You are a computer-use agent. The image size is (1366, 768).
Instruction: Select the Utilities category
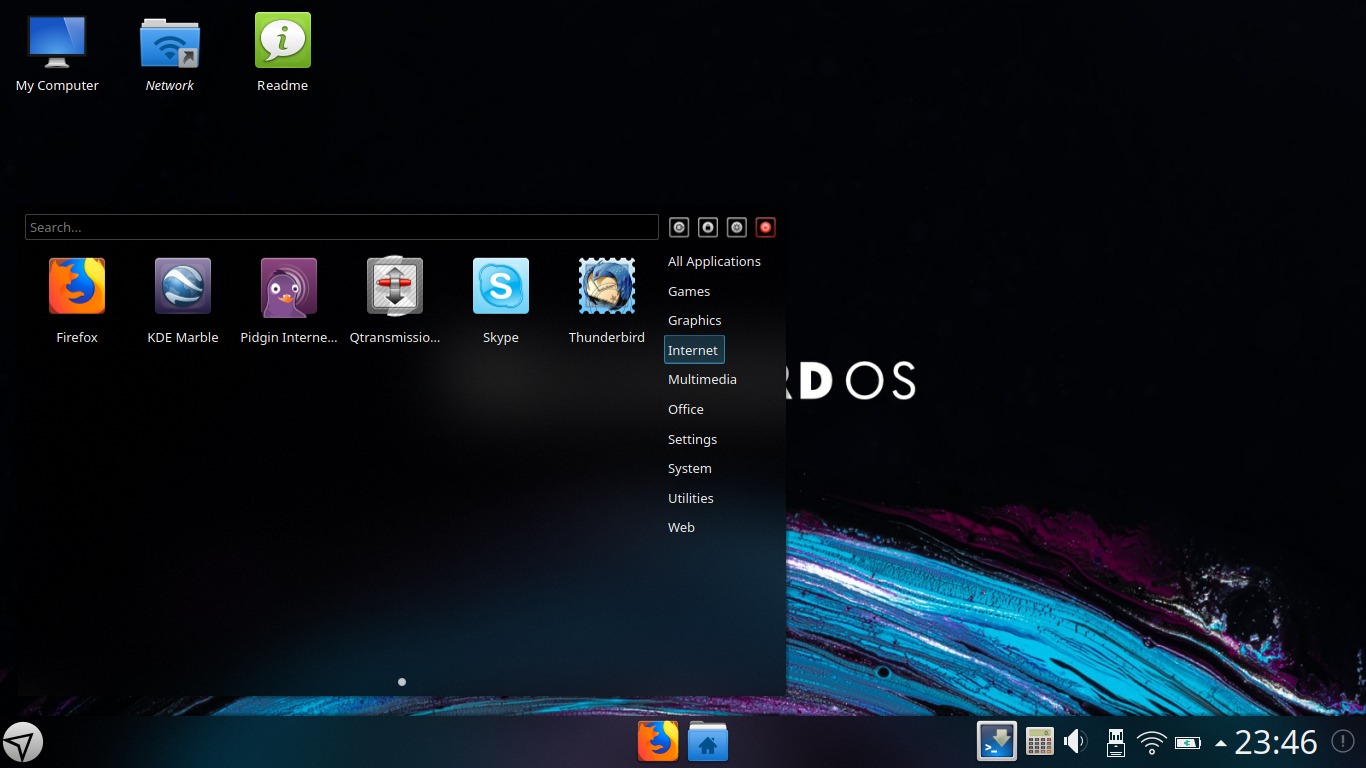(x=691, y=499)
